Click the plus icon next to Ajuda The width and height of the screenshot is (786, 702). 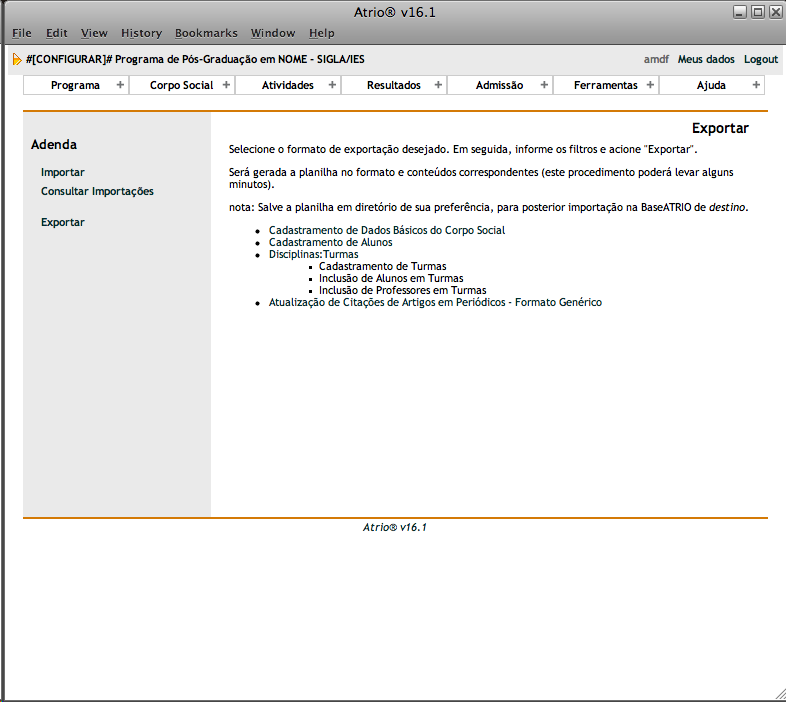click(756, 85)
